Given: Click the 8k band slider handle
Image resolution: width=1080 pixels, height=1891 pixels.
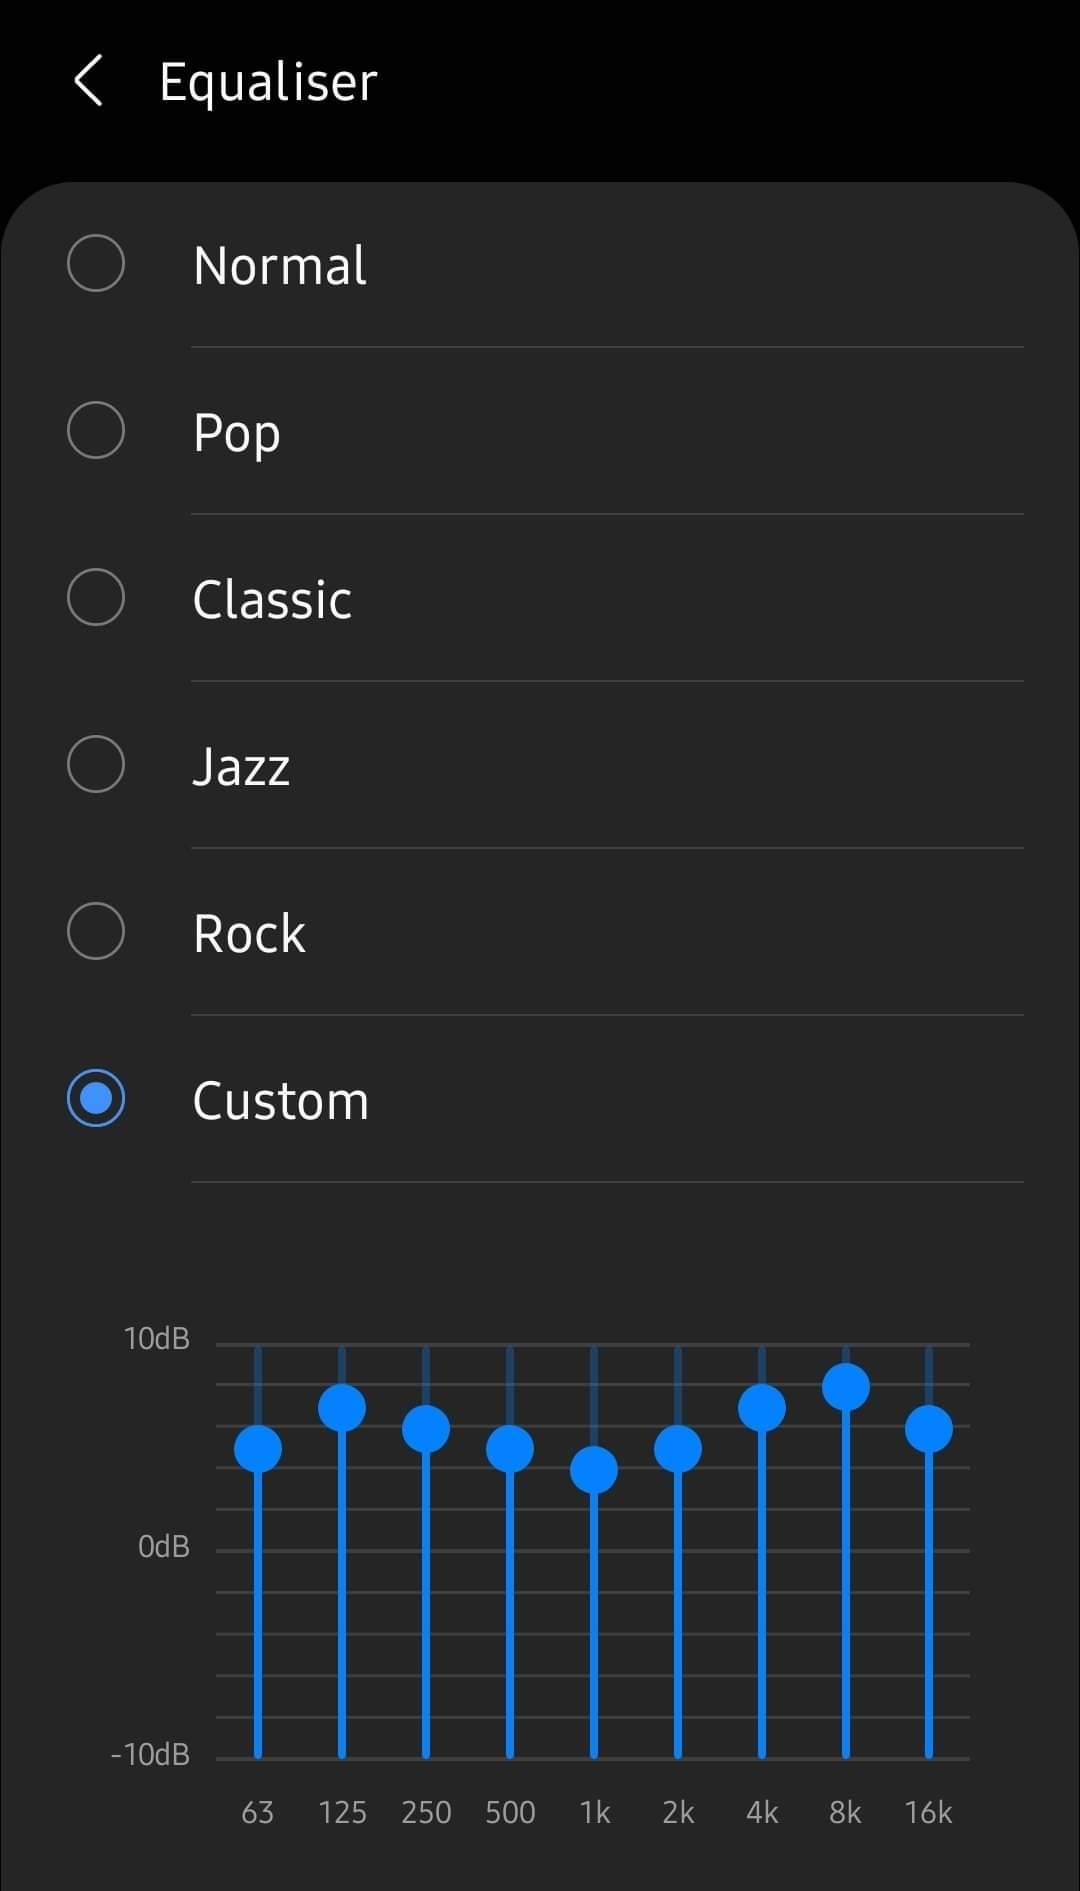Looking at the screenshot, I should tap(846, 1387).
